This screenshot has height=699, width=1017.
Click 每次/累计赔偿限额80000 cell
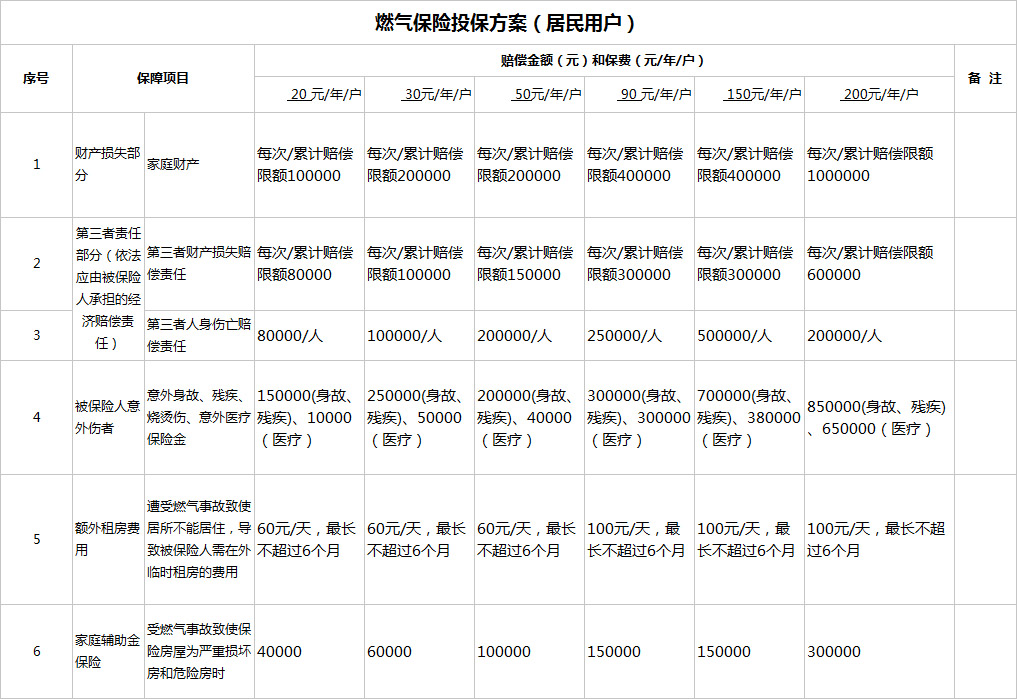coord(309,264)
